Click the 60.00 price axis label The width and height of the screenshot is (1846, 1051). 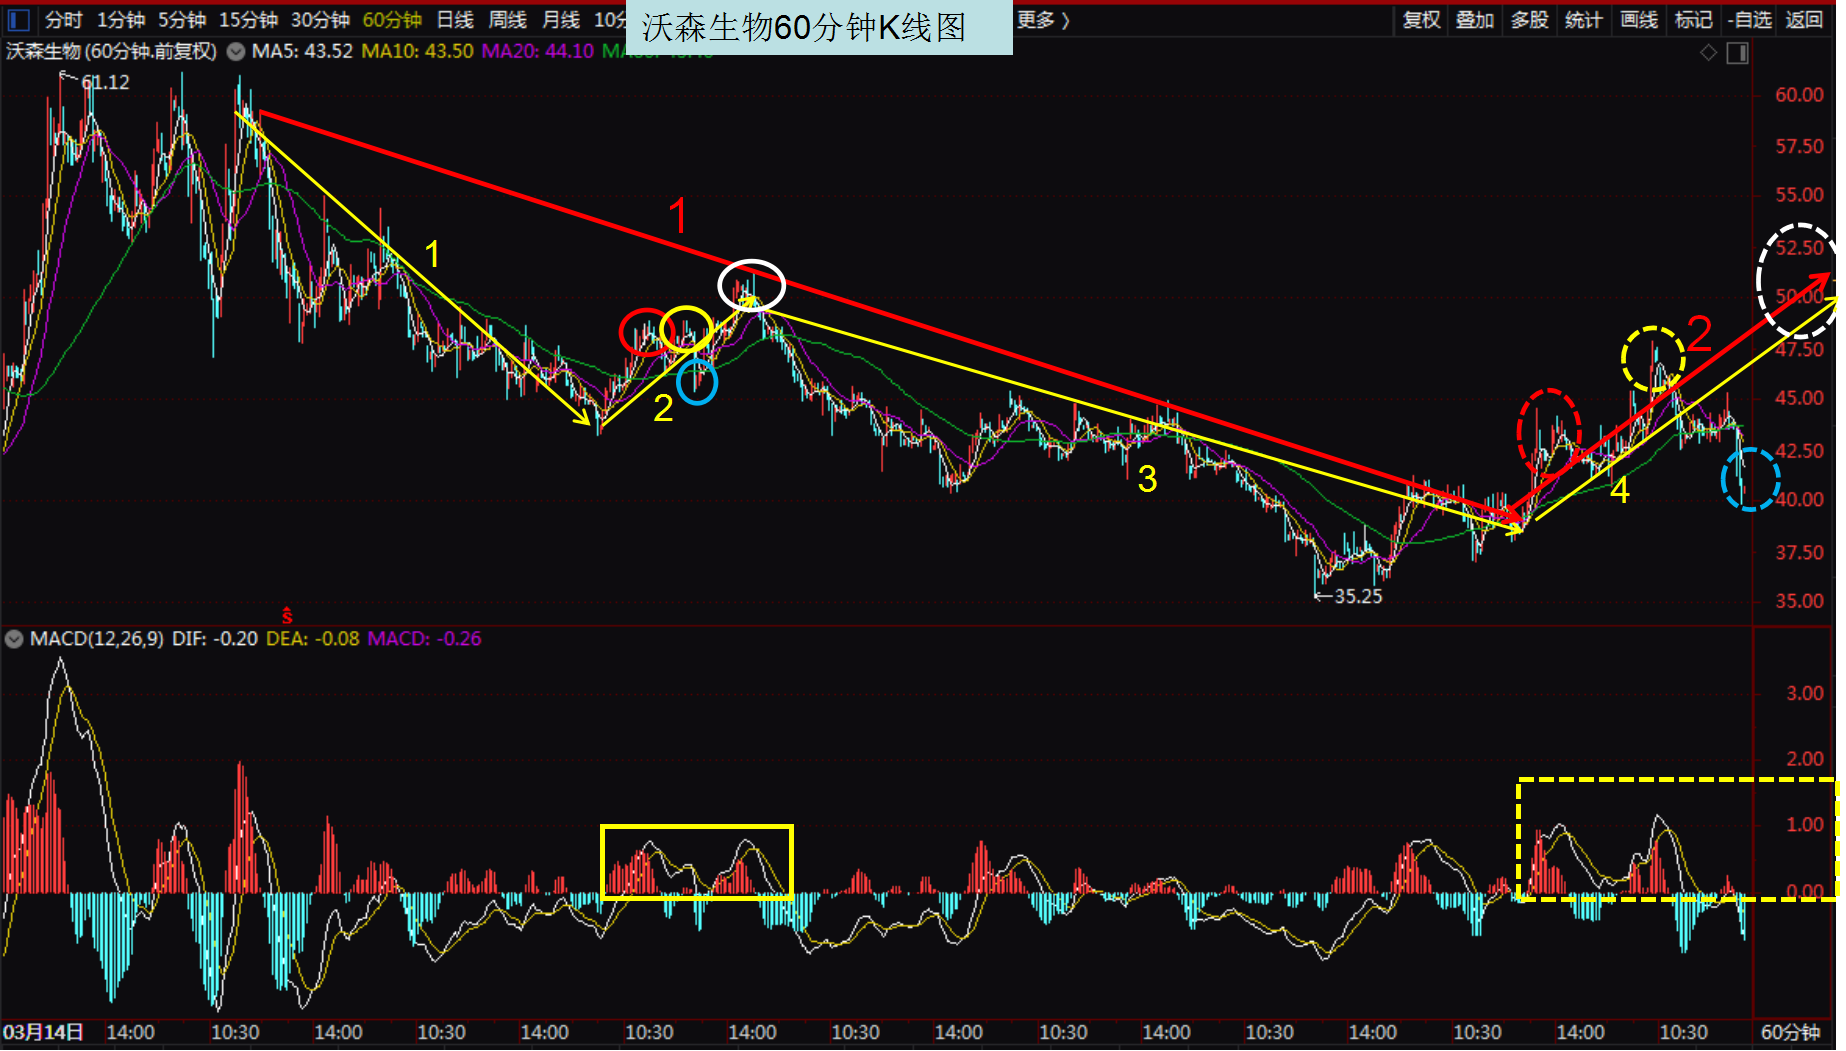coord(1799,96)
